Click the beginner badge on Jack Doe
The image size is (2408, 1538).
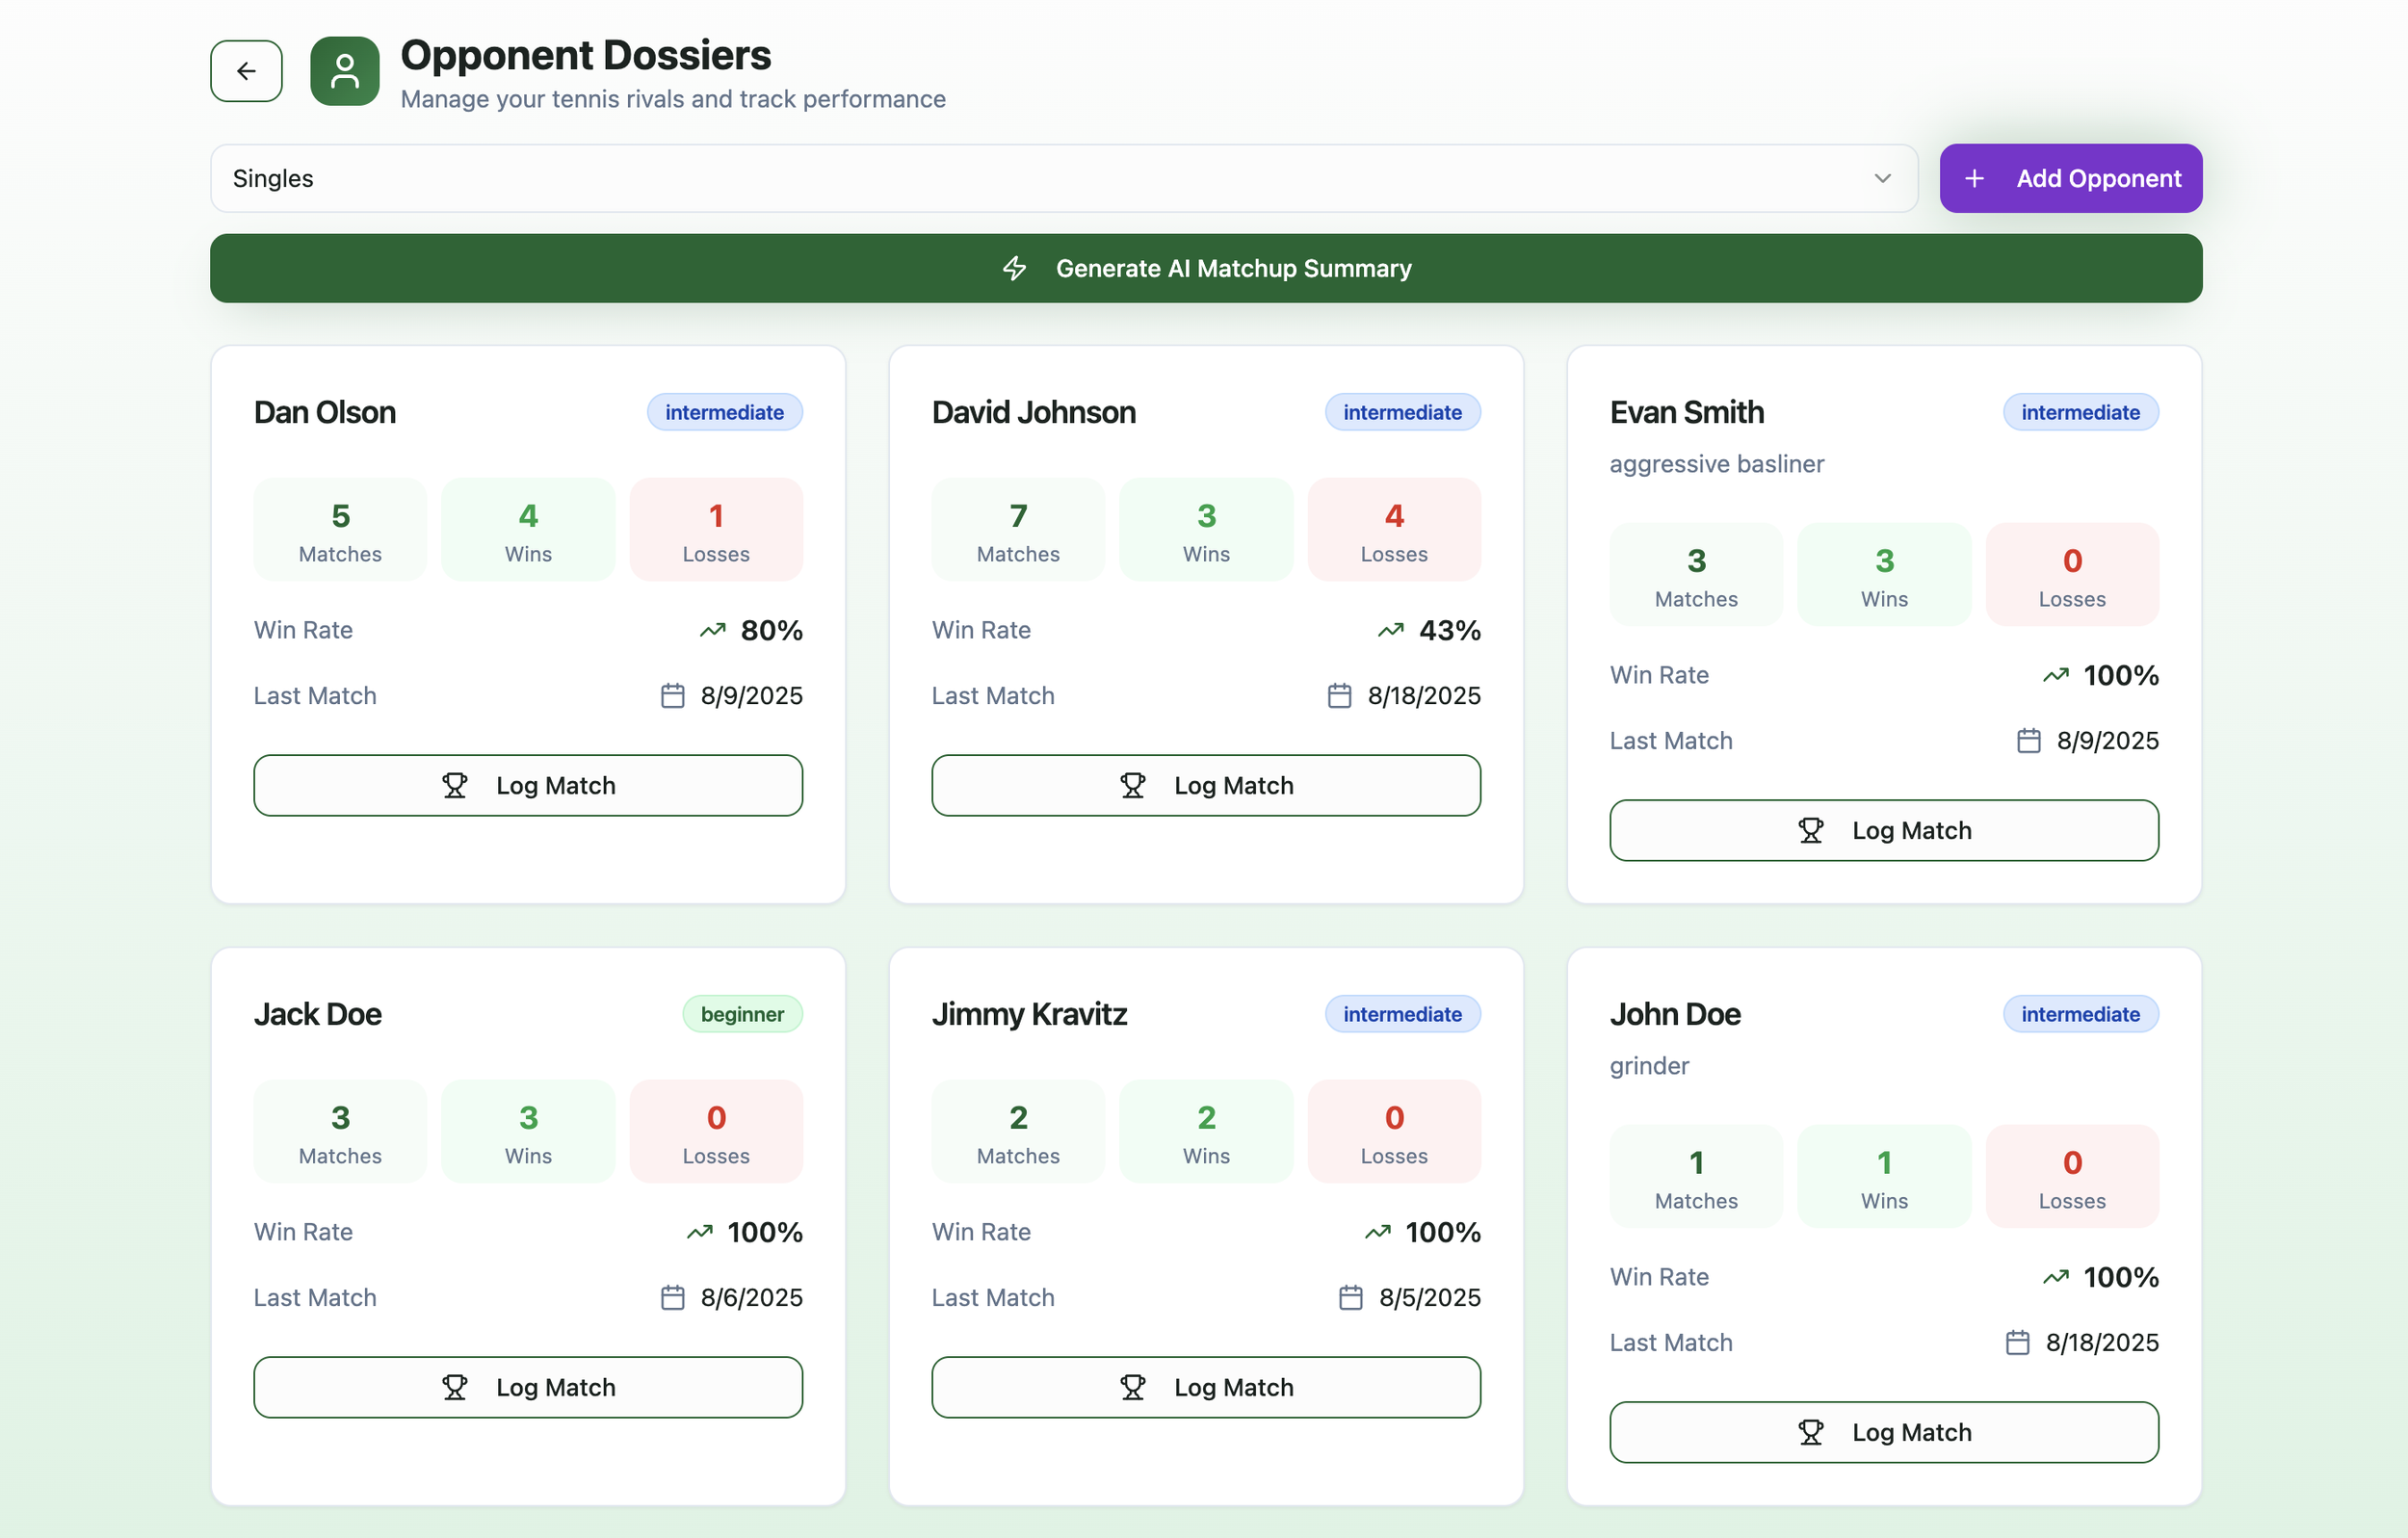[x=742, y=1014]
